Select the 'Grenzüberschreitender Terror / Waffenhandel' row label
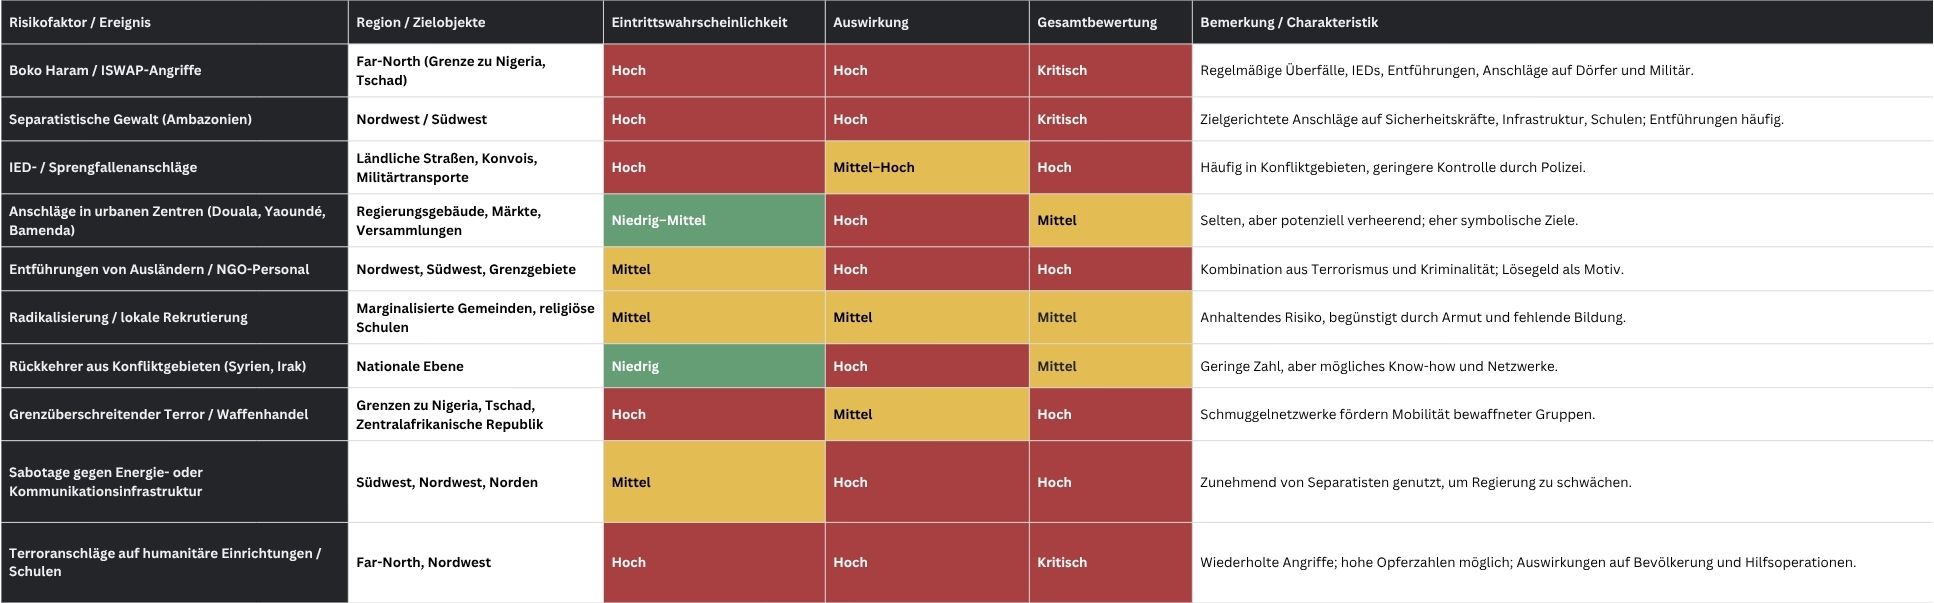 [x=158, y=414]
